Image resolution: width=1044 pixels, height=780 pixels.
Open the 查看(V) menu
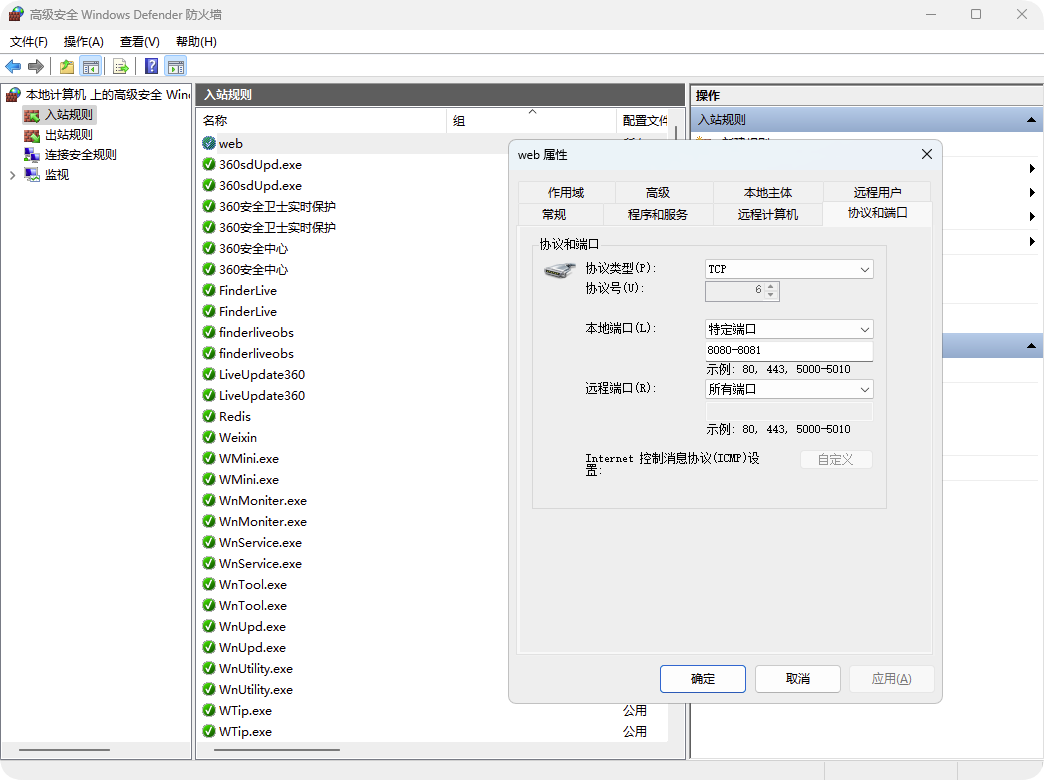click(139, 41)
